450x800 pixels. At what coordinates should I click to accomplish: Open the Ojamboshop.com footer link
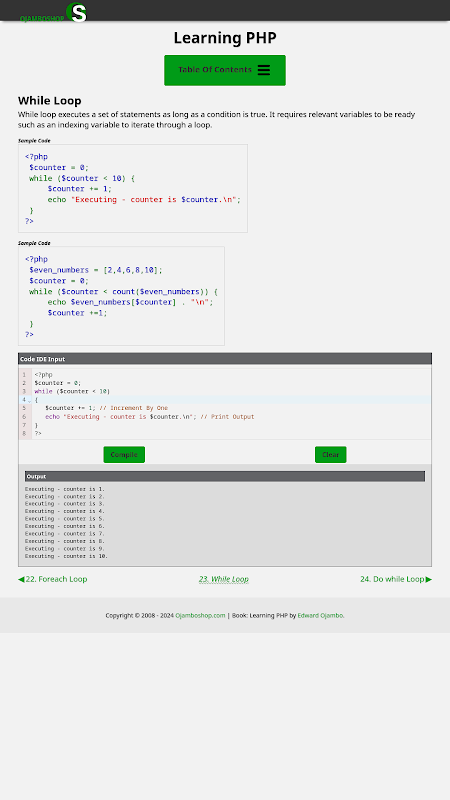click(200, 615)
